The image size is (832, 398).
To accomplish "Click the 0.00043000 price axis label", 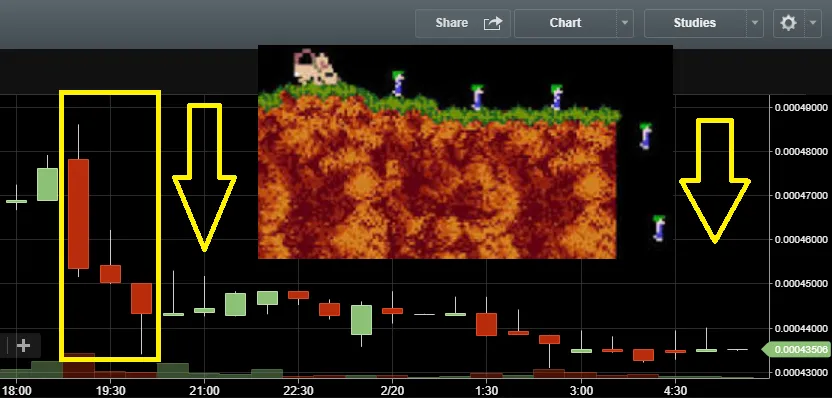I will (x=801, y=373).
